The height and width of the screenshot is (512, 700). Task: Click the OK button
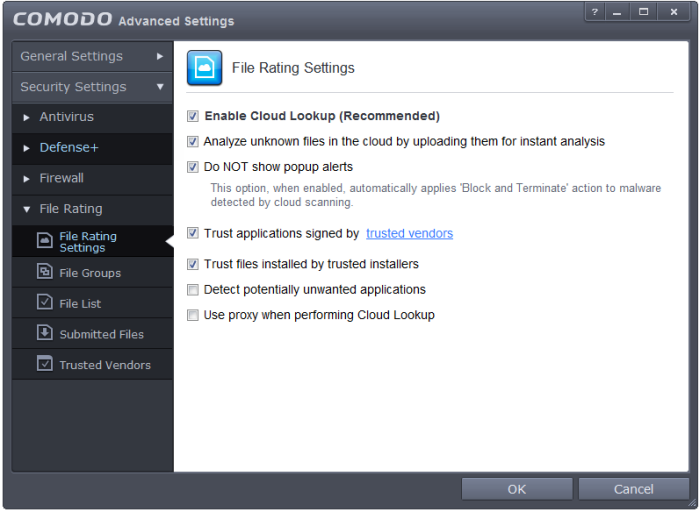click(517, 489)
